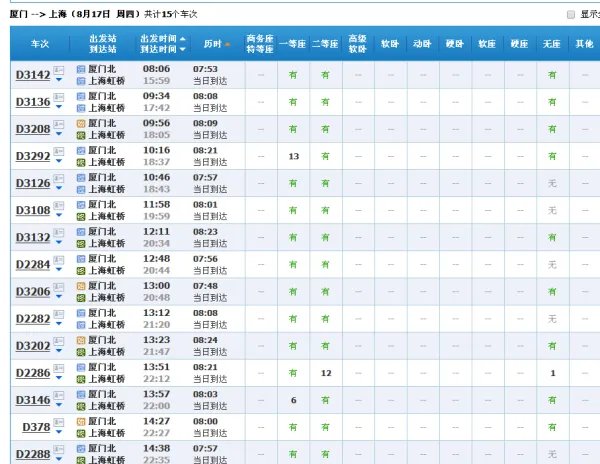Sort by the 历时 column header

click(213, 44)
